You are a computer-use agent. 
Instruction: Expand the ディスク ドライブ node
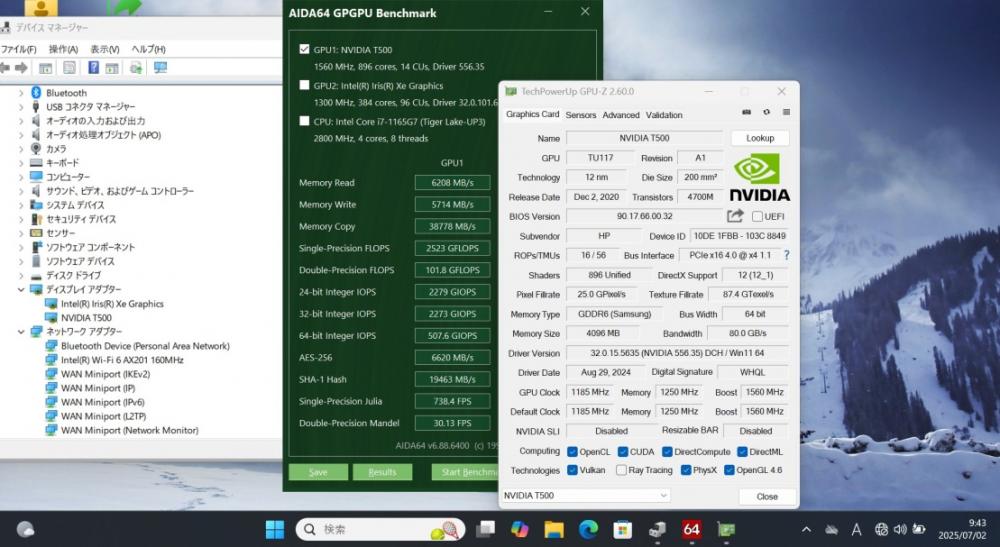point(21,275)
